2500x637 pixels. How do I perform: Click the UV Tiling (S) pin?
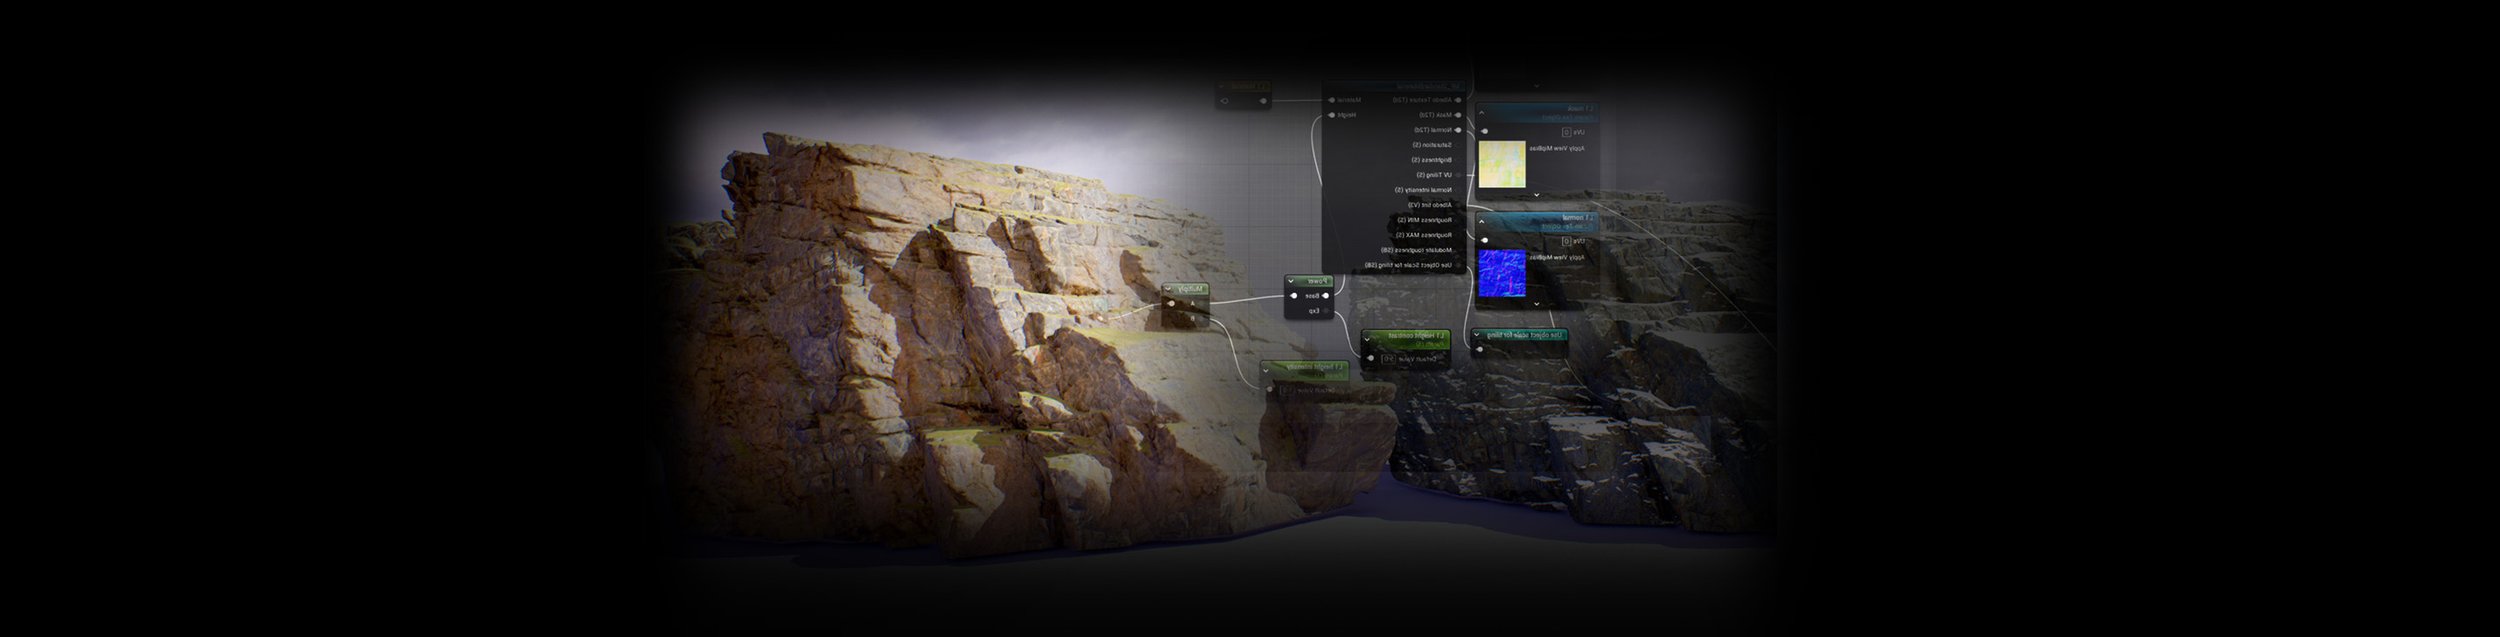point(1458,175)
